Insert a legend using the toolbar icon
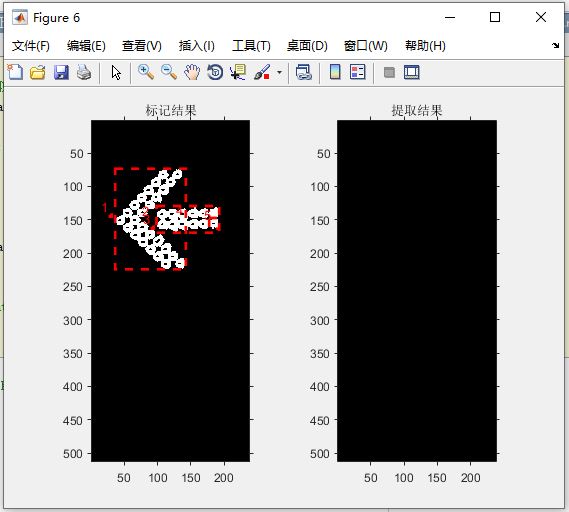Viewport: 569px width, 512px height. 357,72
